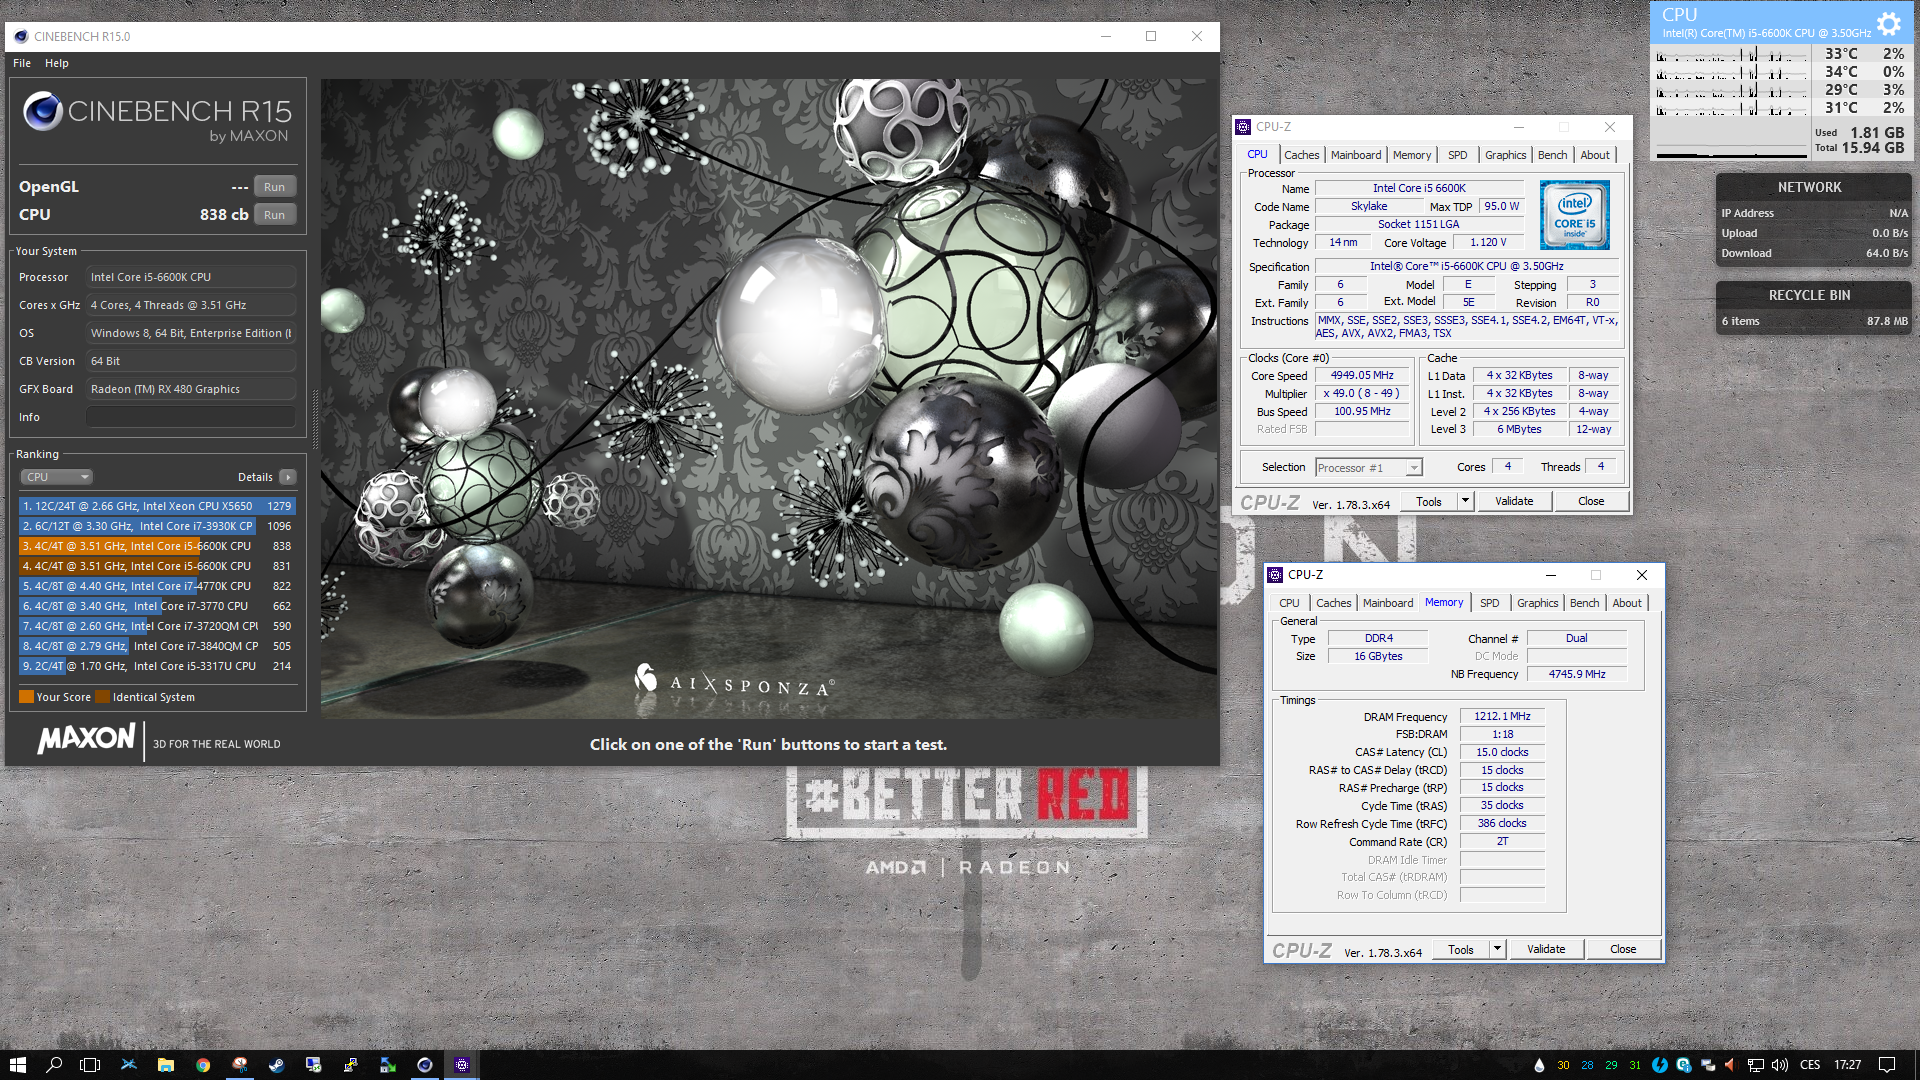Select the i7-3770 ranking row
Image resolution: width=1920 pixels, height=1080 pixels.
[157, 606]
